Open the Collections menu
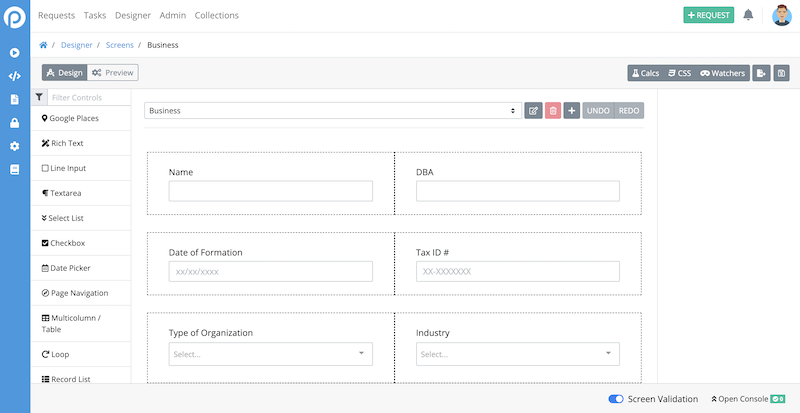This screenshot has height=413, width=800. (x=216, y=16)
